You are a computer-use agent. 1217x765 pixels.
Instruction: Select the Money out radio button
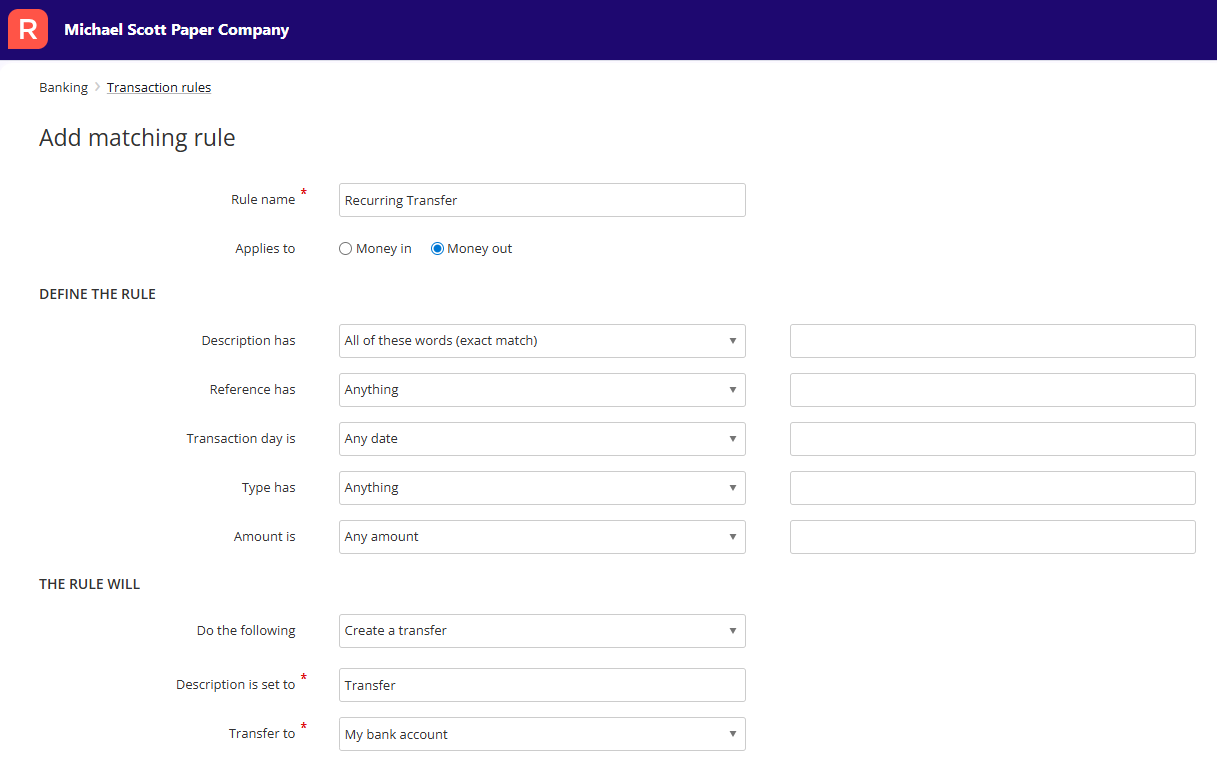pyautogui.click(x=437, y=249)
